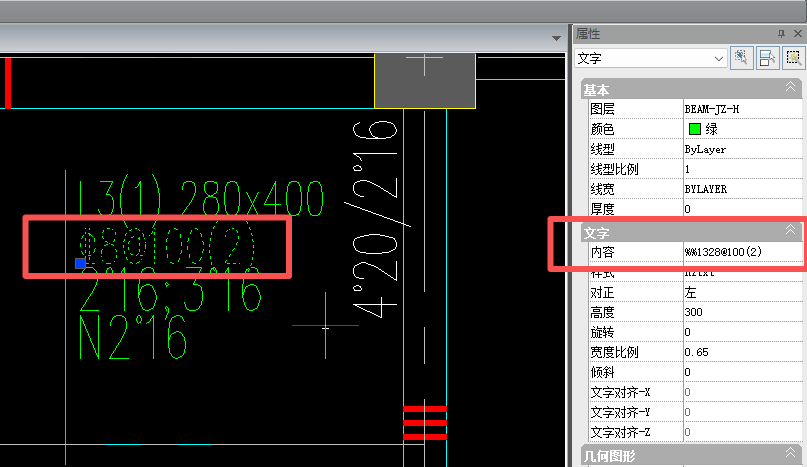Click the 高度 value 300
The image size is (807, 467).
tap(693, 312)
